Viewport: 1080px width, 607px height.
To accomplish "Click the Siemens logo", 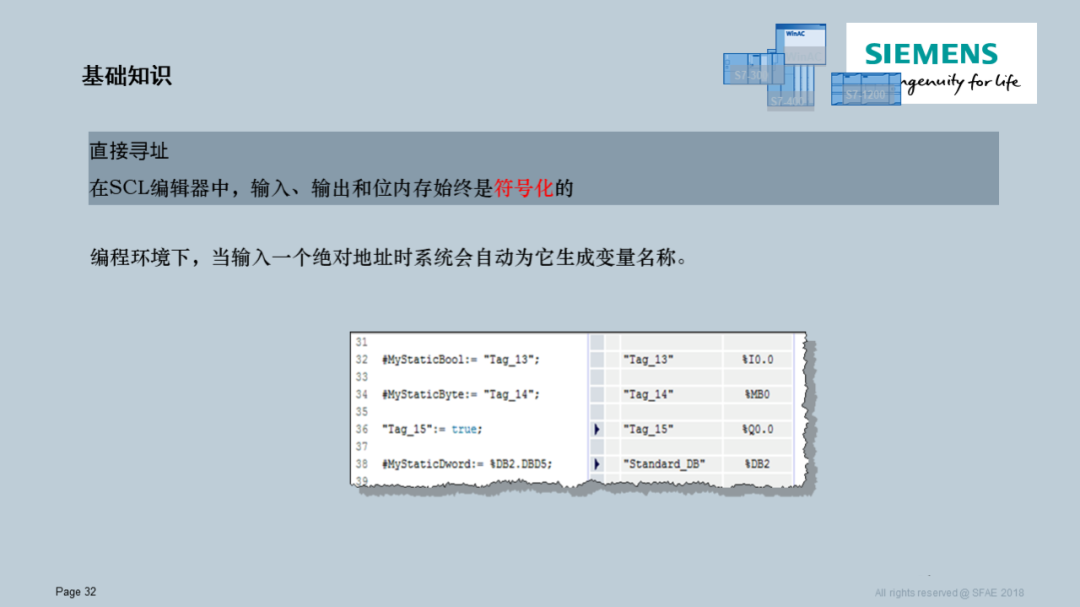I will point(930,54).
